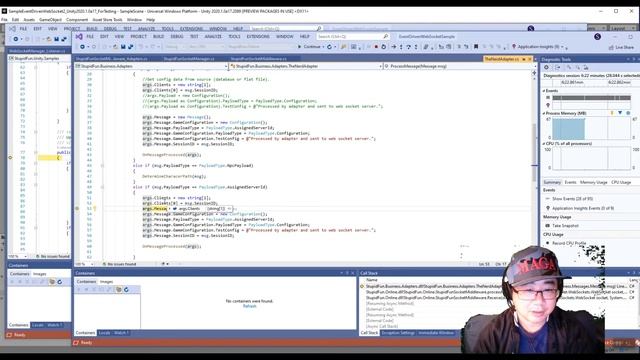Click the lightbulb quick action on line 53
Viewport: 640px width, 360px height.
click(95, 209)
